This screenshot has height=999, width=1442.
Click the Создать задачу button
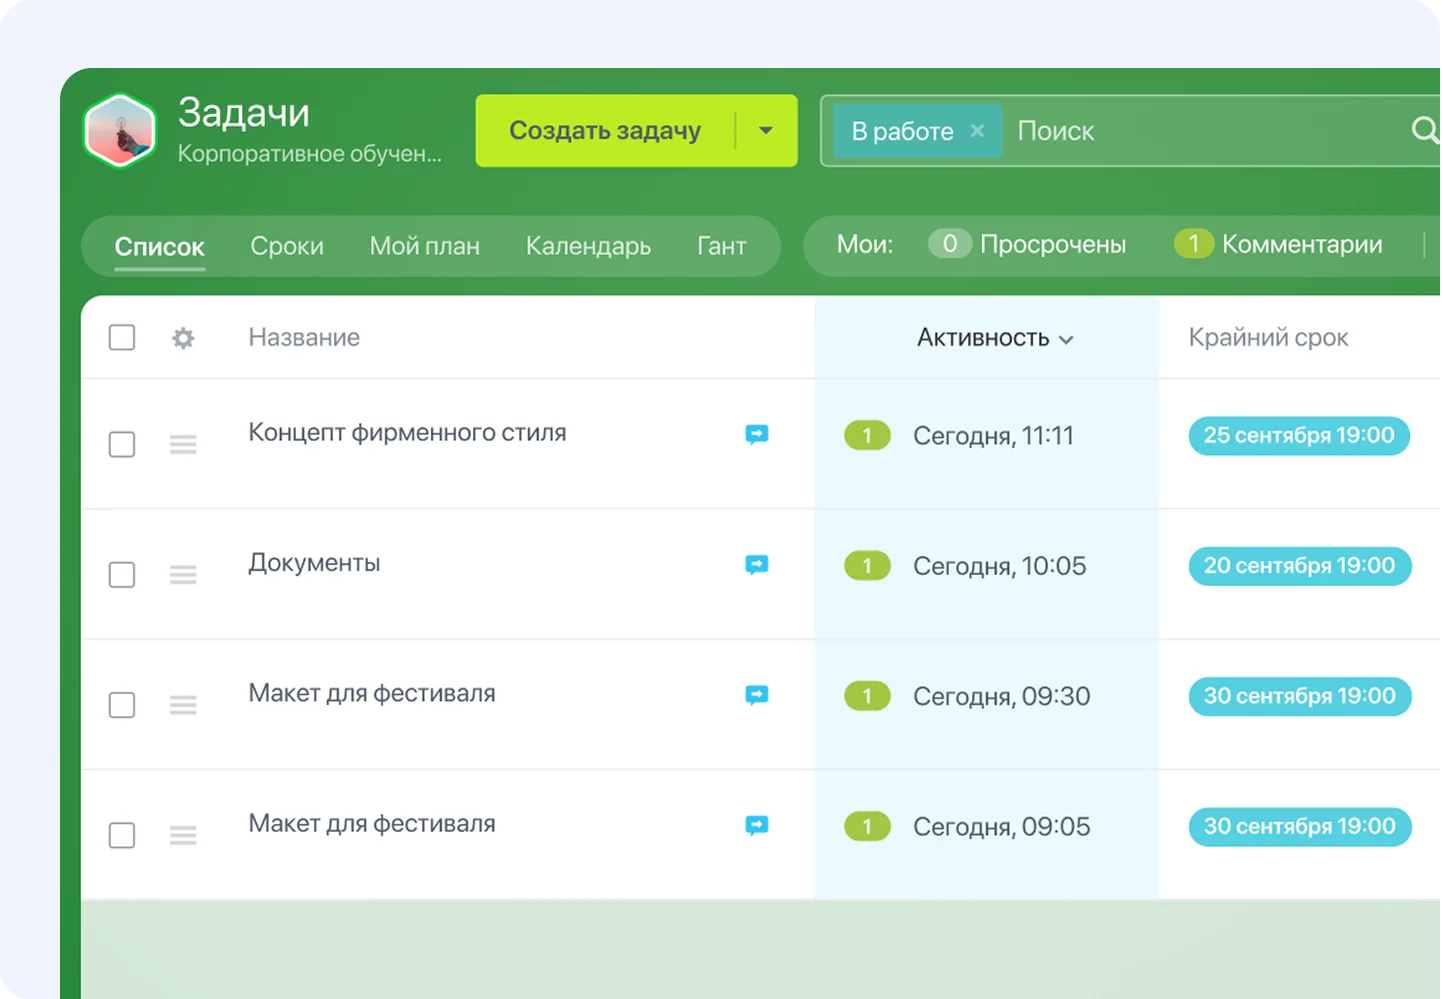[605, 131]
